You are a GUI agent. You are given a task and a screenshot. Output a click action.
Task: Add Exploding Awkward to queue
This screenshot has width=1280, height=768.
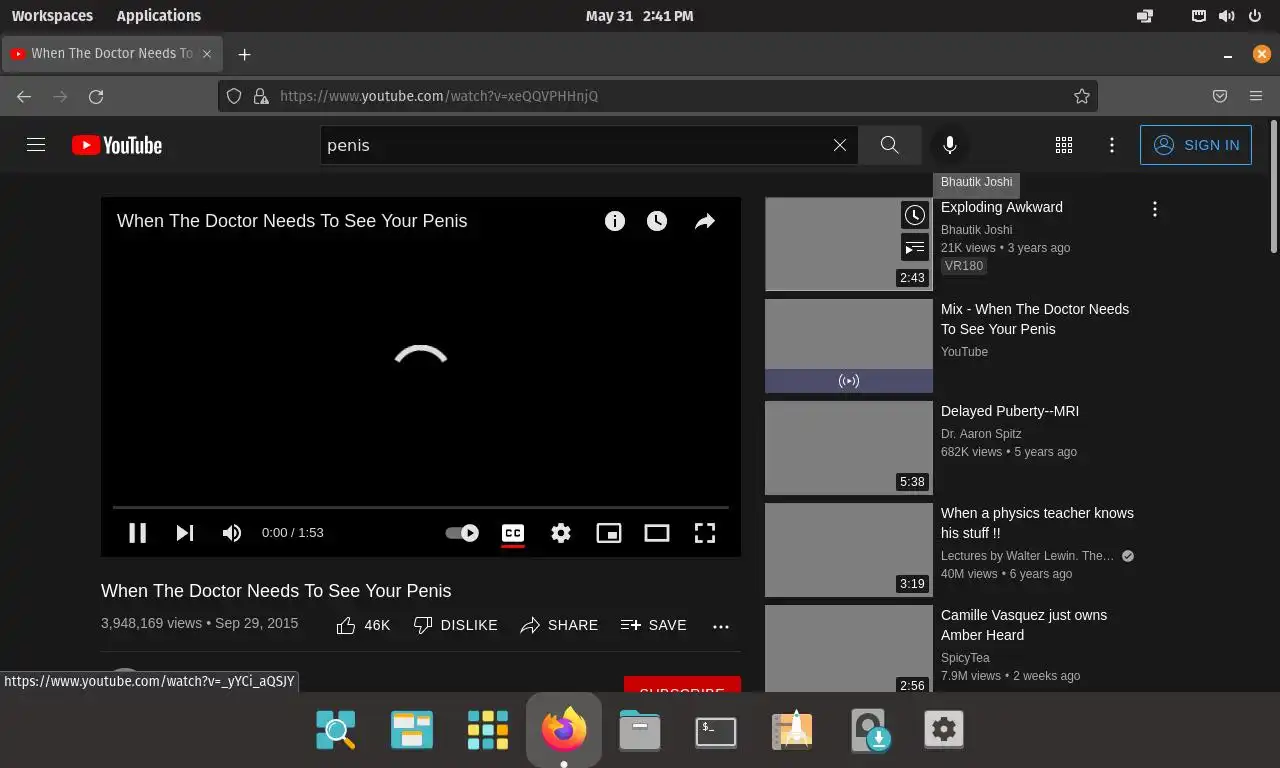tap(915, 247)
